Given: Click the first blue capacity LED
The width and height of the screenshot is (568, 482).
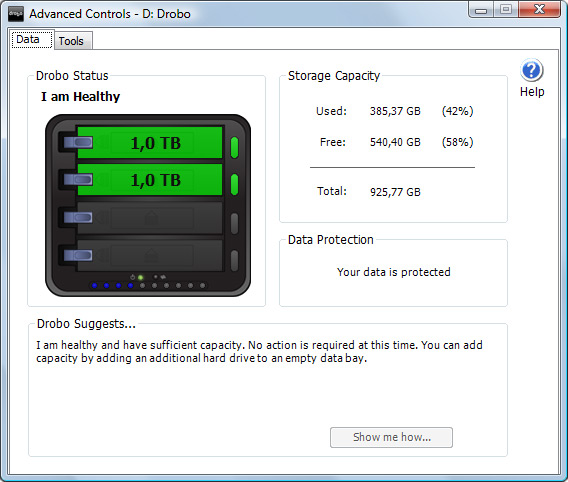Looking at the screenshot, I should tap(95, 285).
